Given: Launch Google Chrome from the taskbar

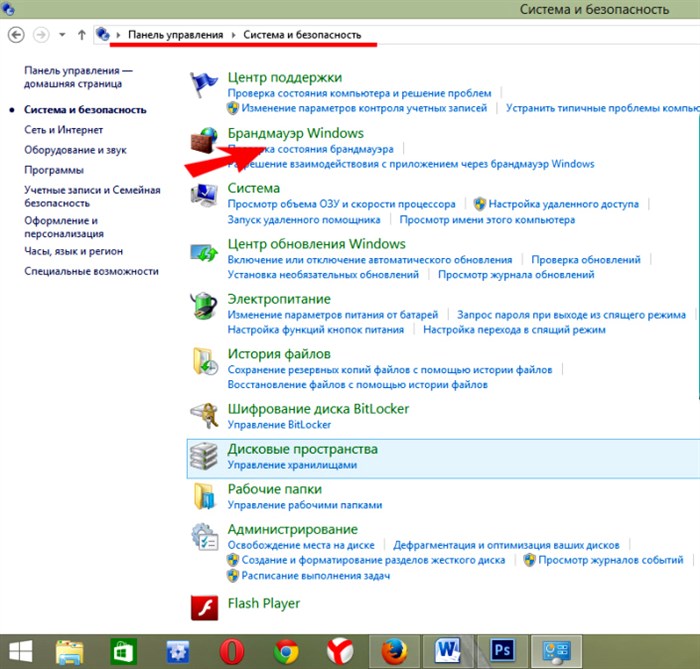Looking at the screenshot, I should click(286, 652).
